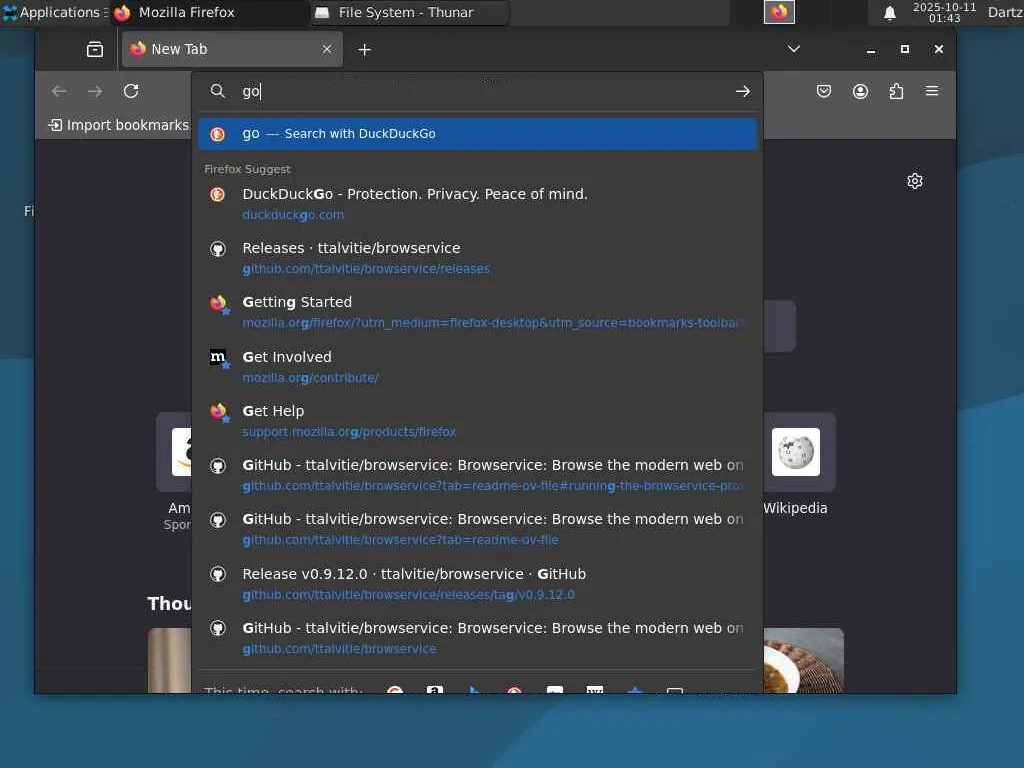Open the food story thumbnail on the new tab page
The width and height of the screenshot is (1024, 768).
[x=803, y=660]
